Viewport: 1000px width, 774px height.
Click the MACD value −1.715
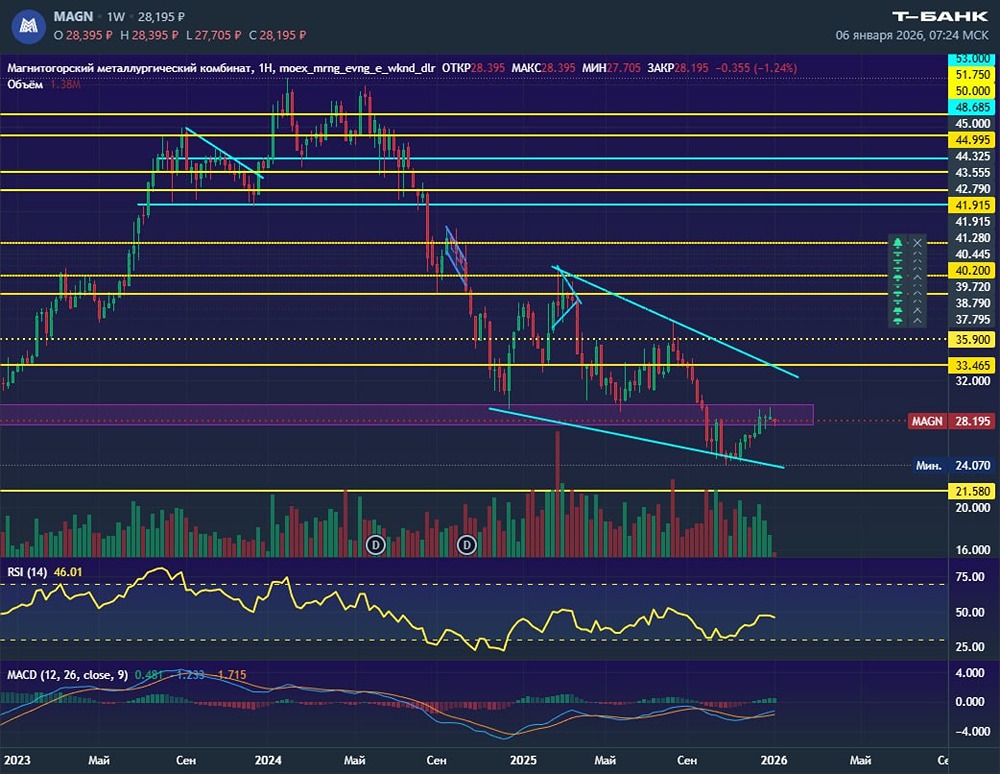[x=230, y=675]
